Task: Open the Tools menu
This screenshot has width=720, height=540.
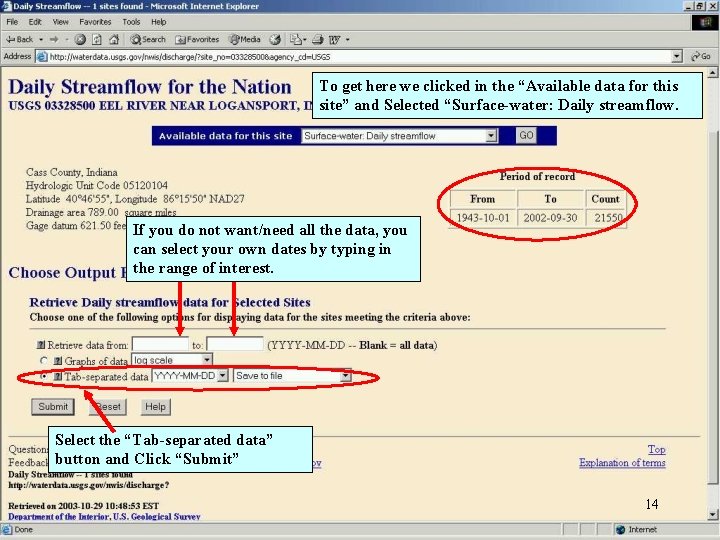Action: click(x=131, y=22)
